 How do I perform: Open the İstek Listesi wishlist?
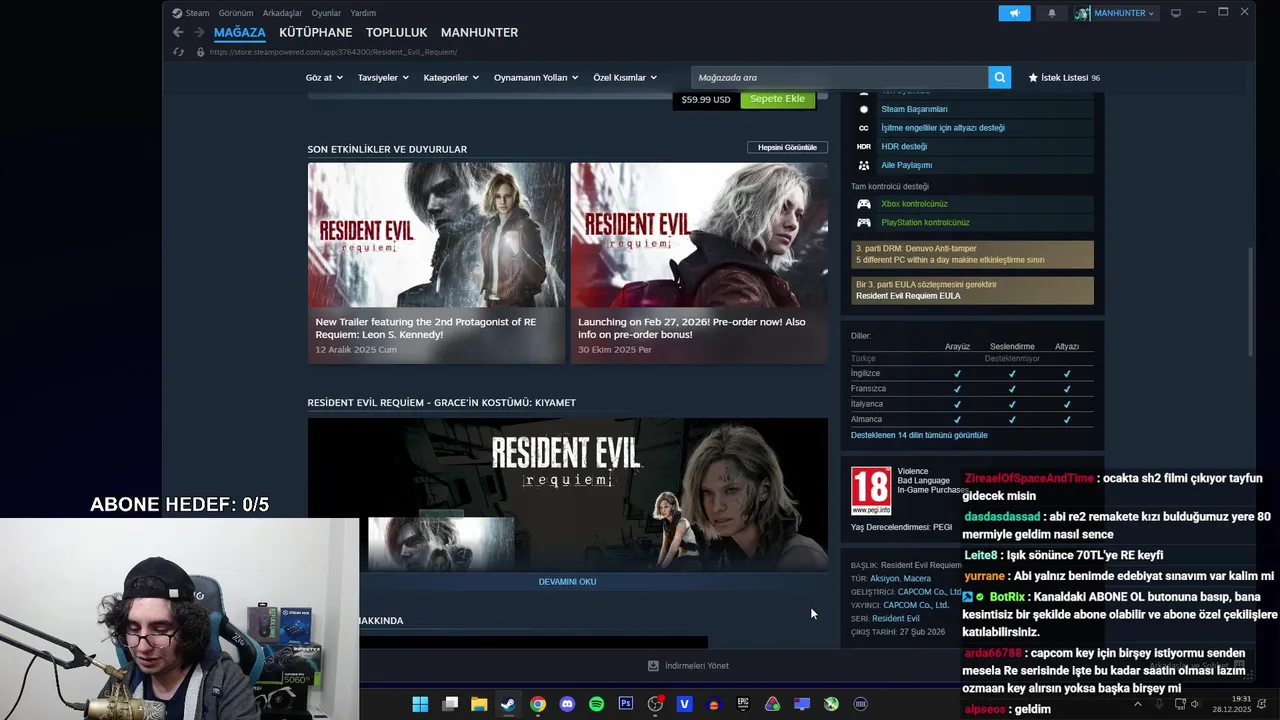coord(1064,77)
